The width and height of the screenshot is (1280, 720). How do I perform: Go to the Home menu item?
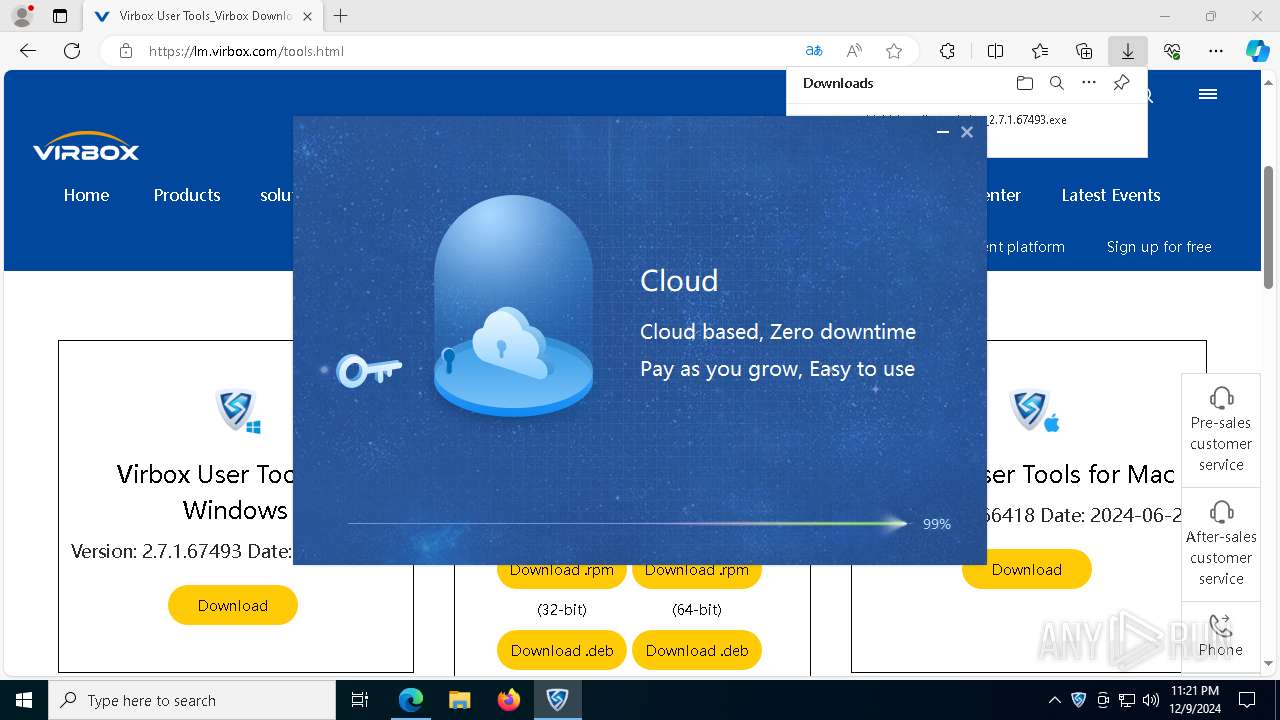[86, 195]
